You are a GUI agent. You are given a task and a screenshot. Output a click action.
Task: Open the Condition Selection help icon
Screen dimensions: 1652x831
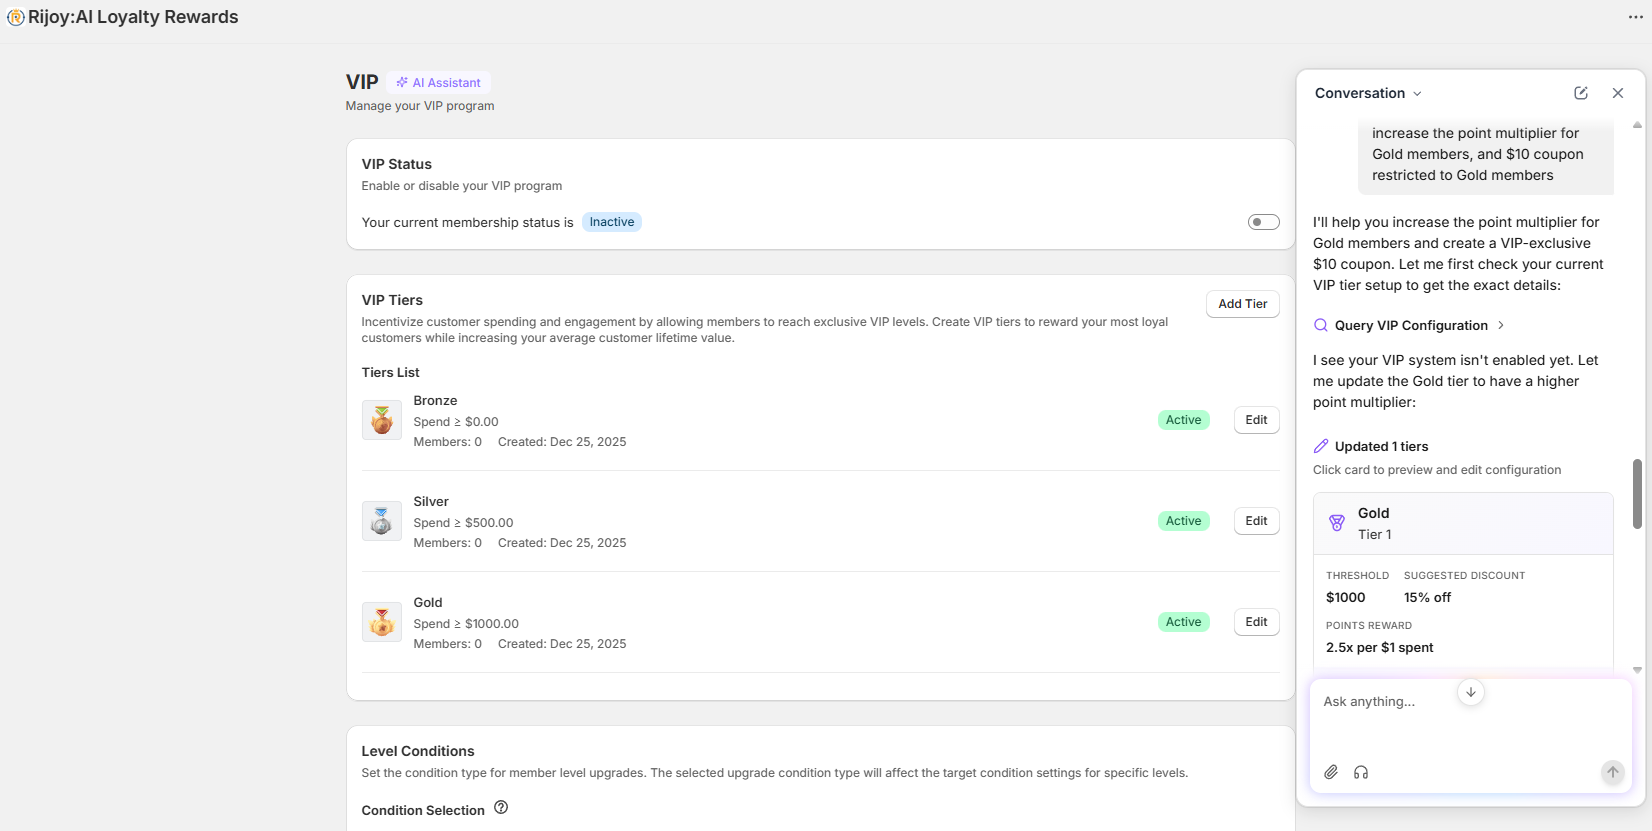click(x=501, y=808)
